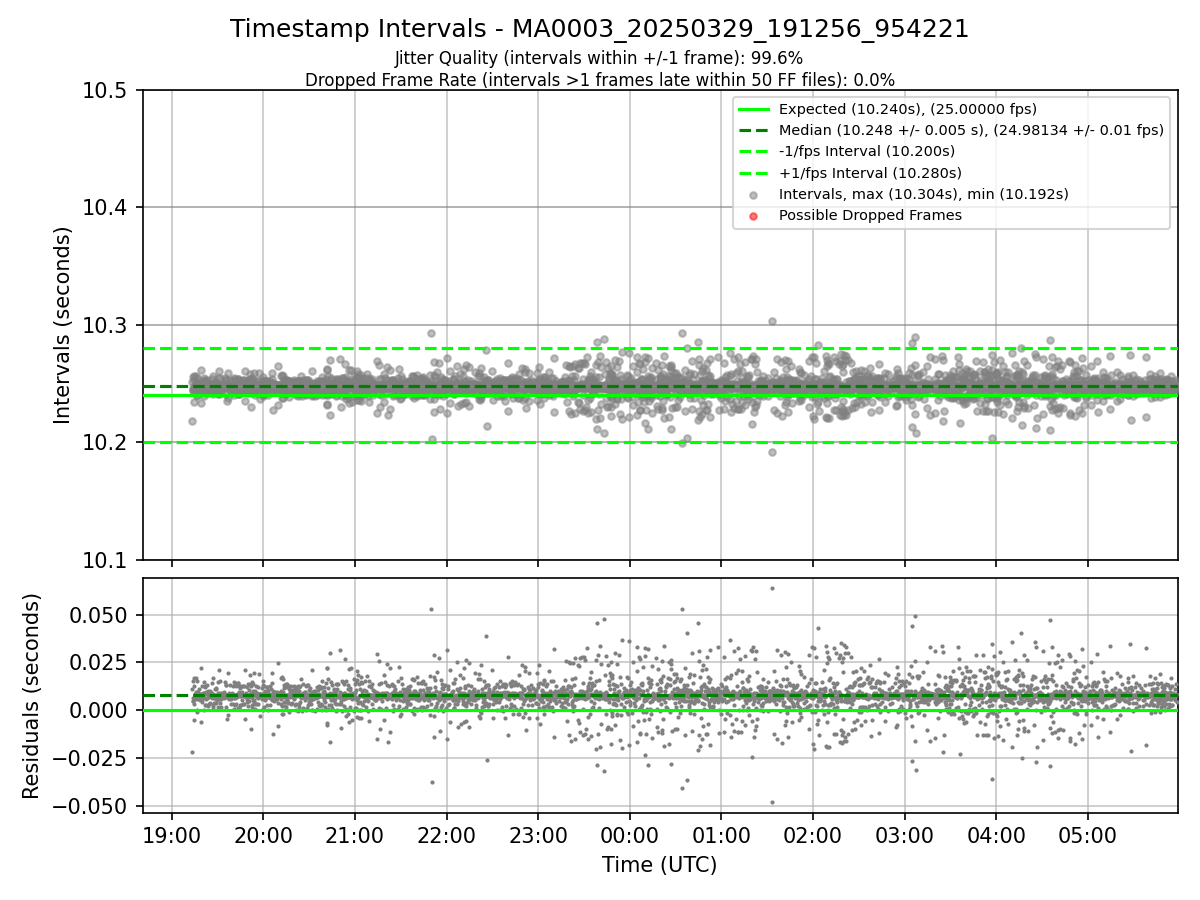Click the 04:00 time tick label

996,835
